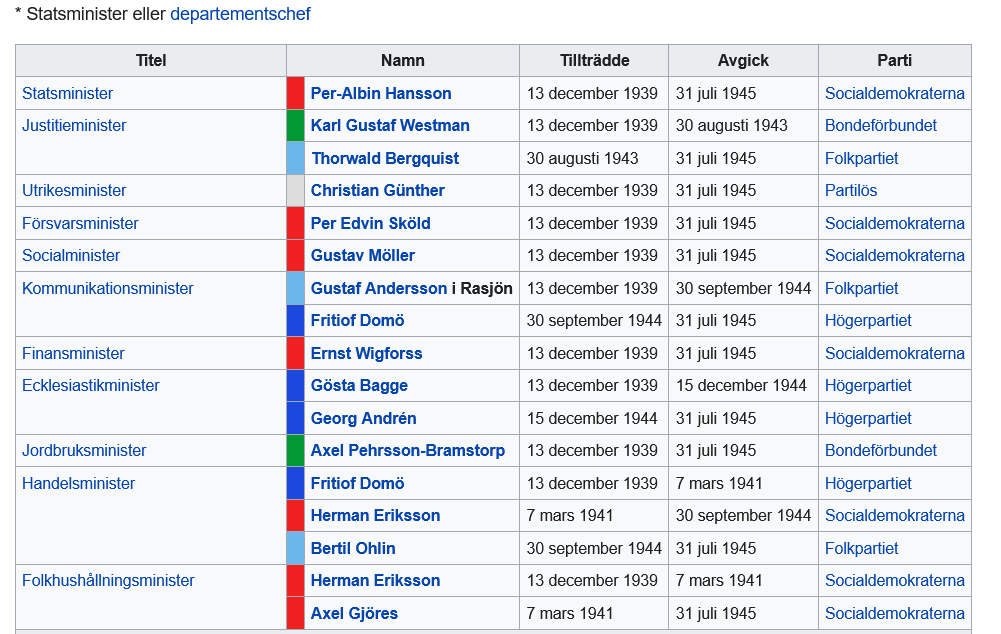Open the Utrikesminister title link
The height and width of the screenshot is (634, 1001).
click(x=74, y=190)
